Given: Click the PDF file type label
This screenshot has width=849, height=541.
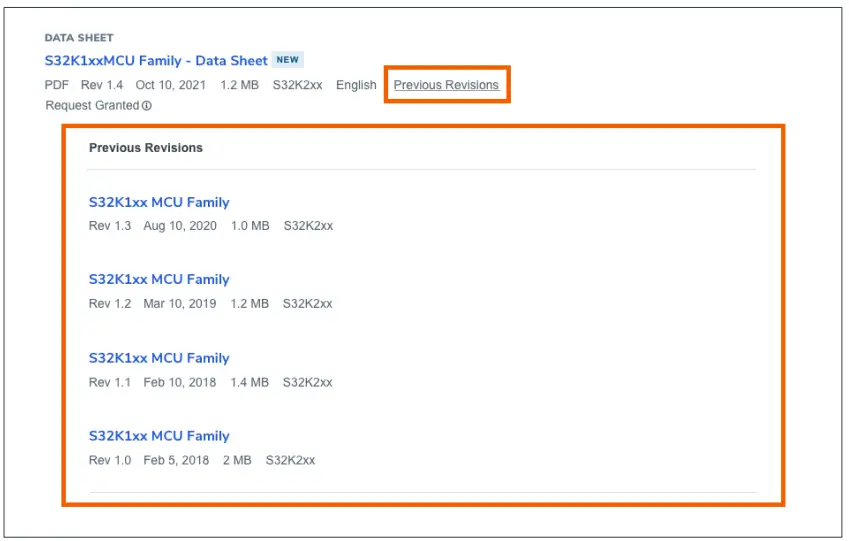Looking at the screenshot, I should (57, 85).
